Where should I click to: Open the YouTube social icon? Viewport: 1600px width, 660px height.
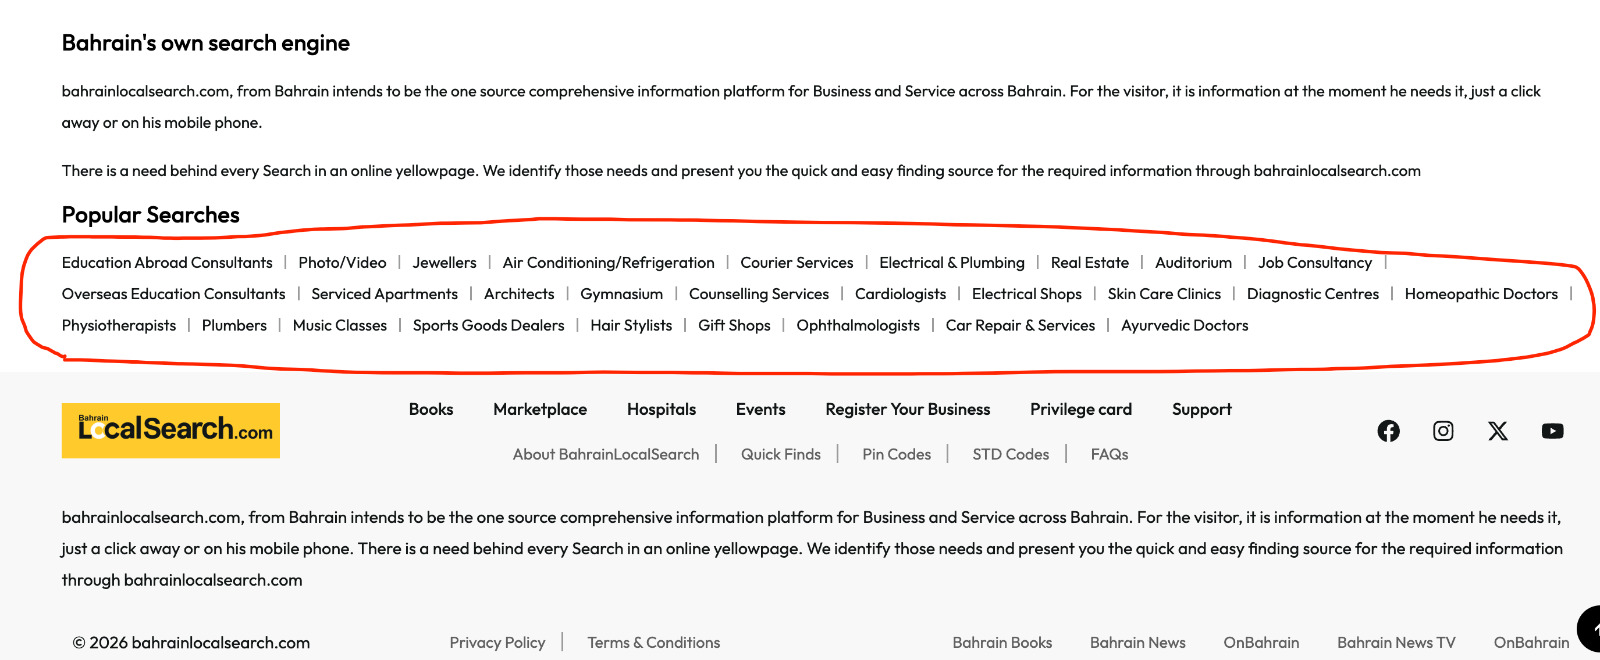[x=1552, y=431]
